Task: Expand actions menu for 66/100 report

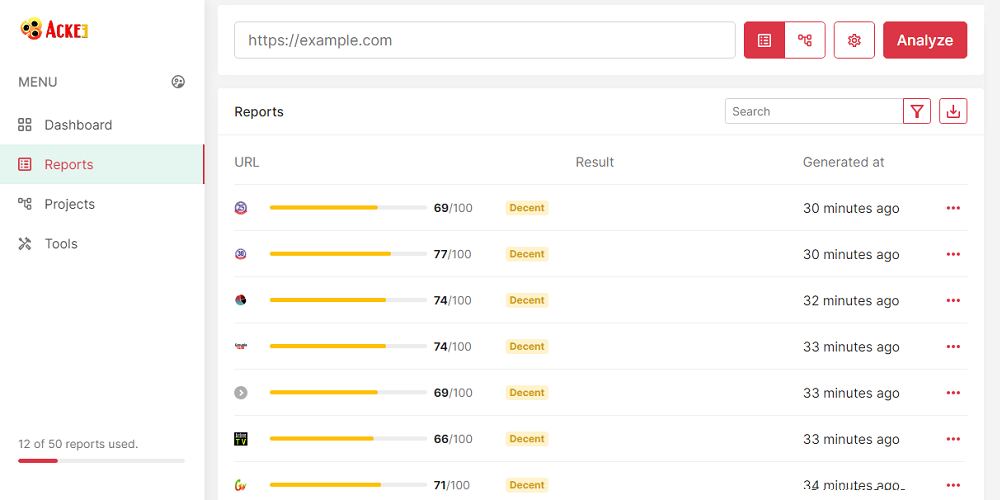Action: pyautogui.click(x=953, y=439)
